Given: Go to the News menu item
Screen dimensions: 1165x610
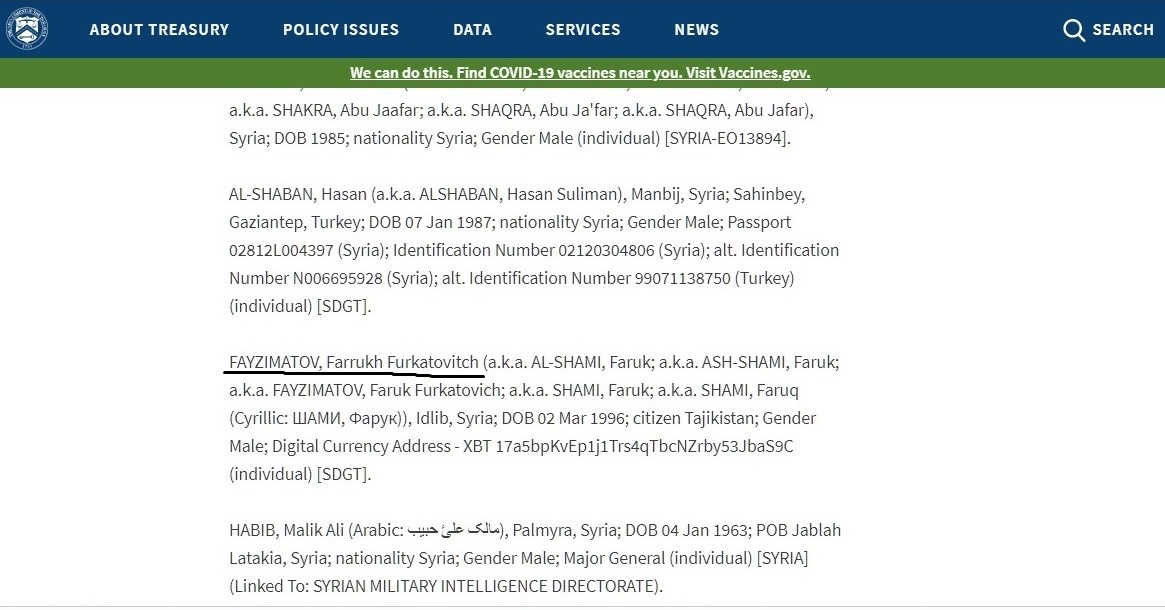Looking at the screenshot, I should pyautogui.click(x=696, y=30).
